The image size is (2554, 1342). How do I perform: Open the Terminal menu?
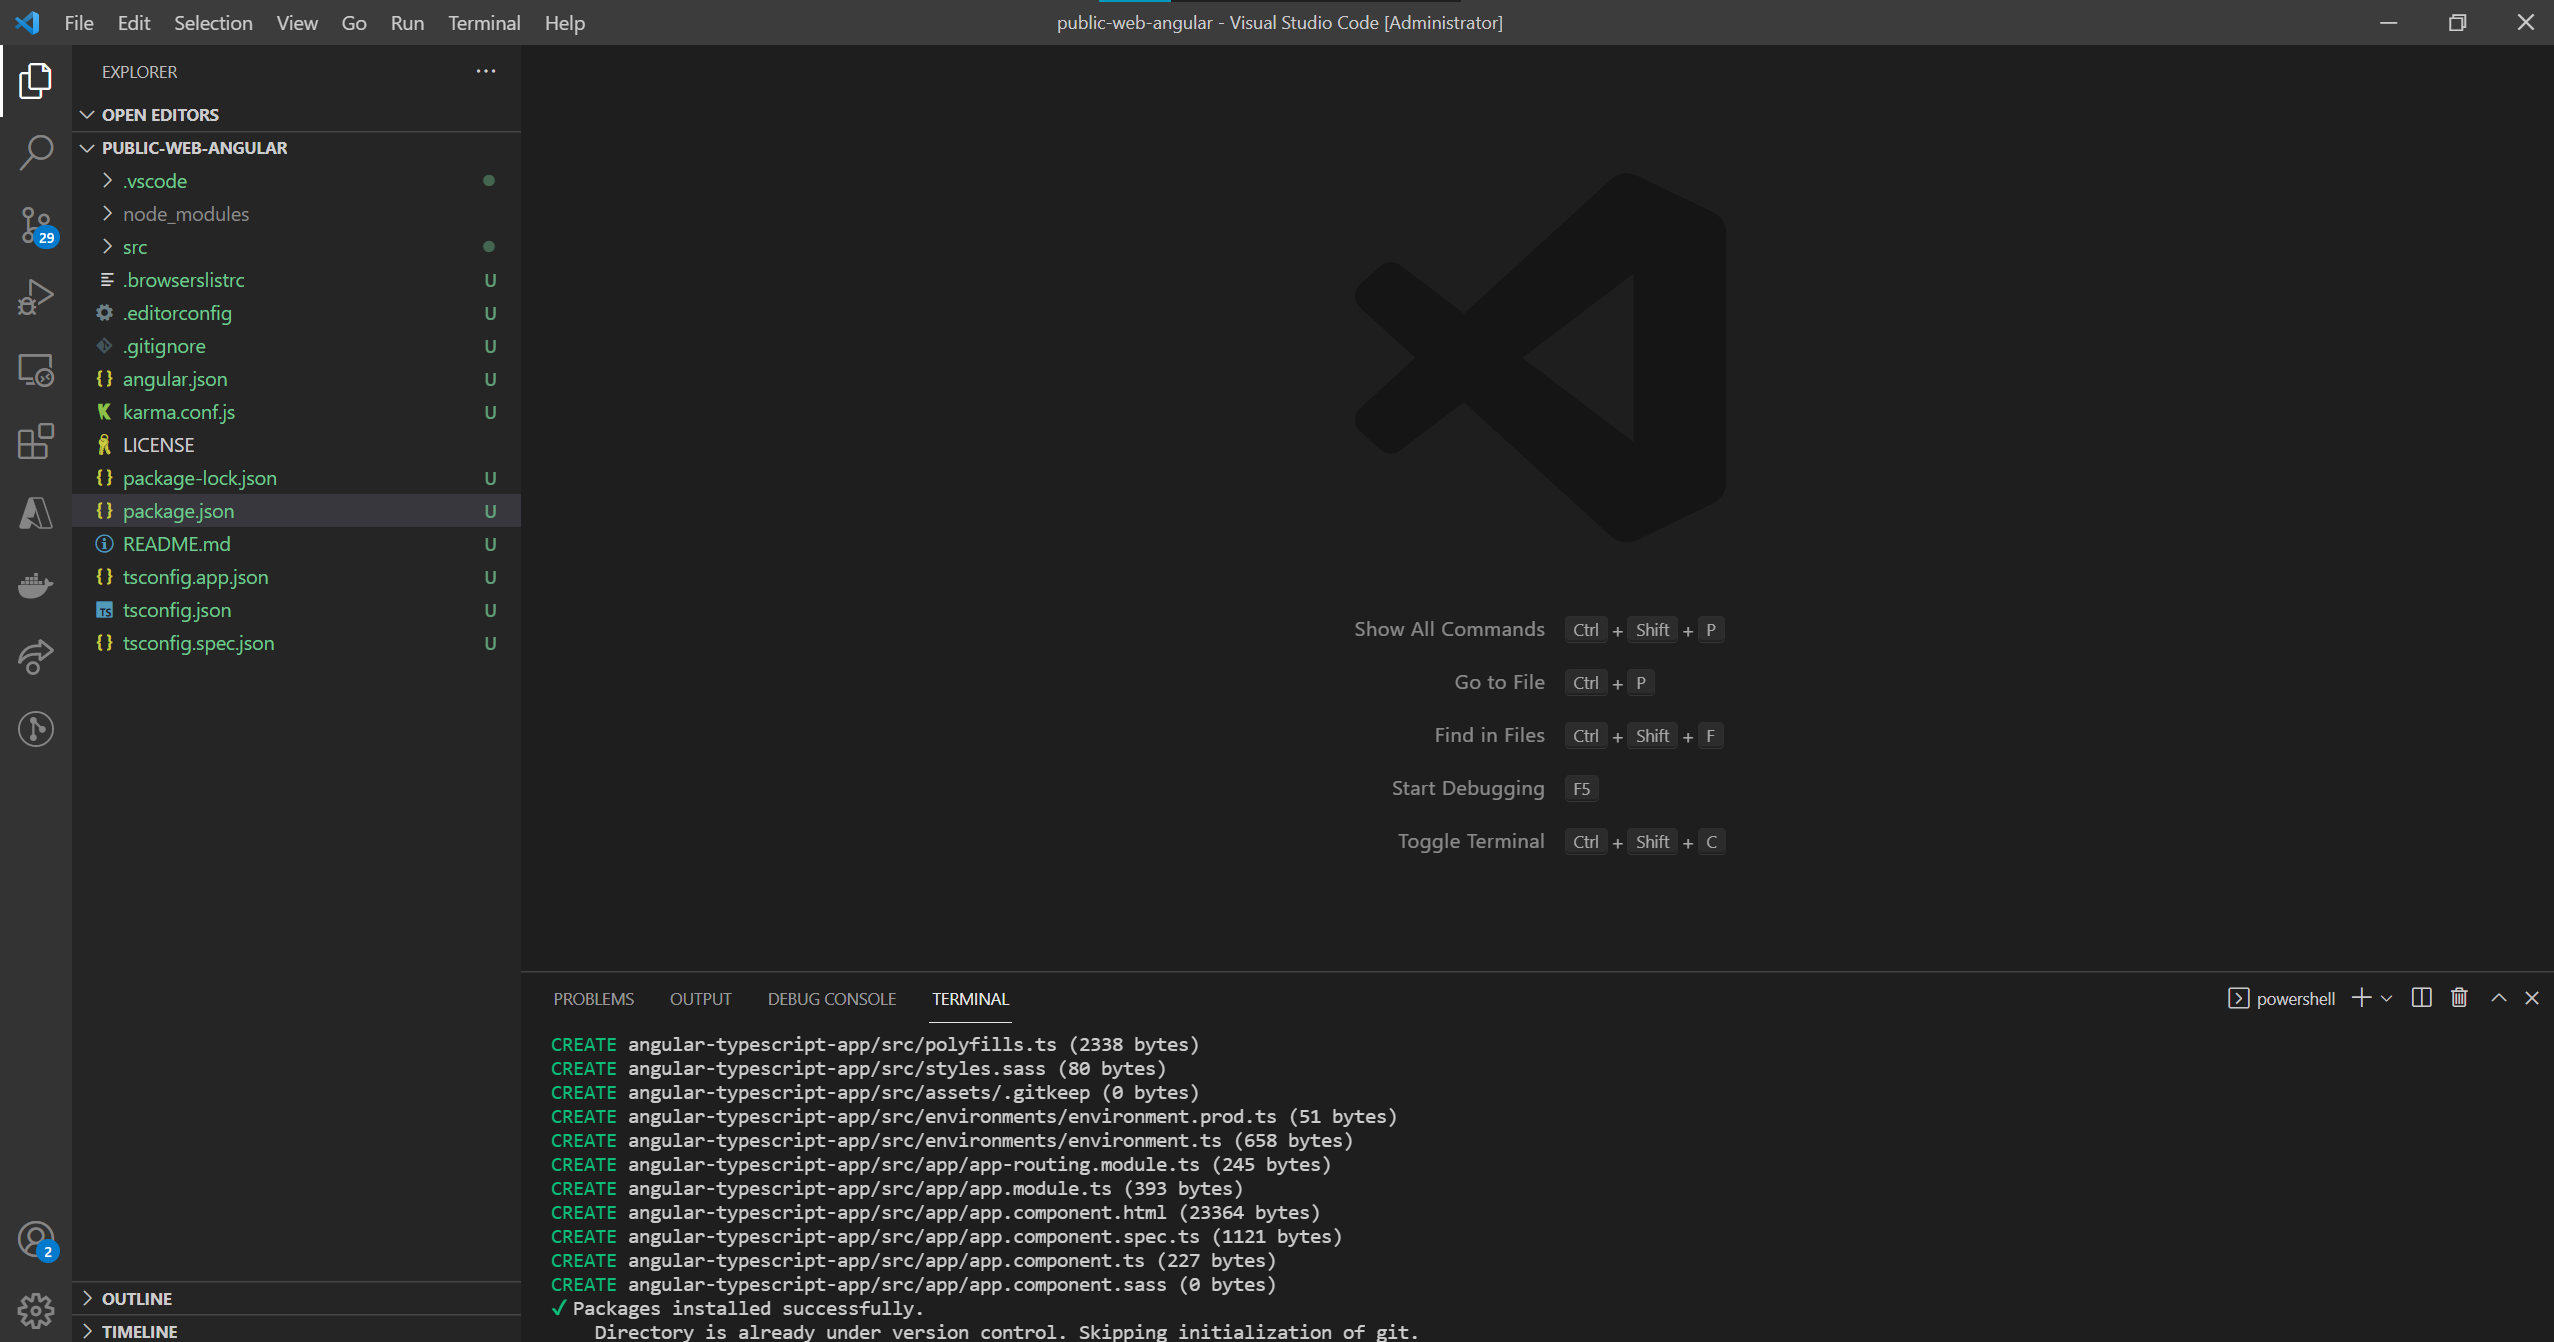pyautogui.click(x=484, y=22)
